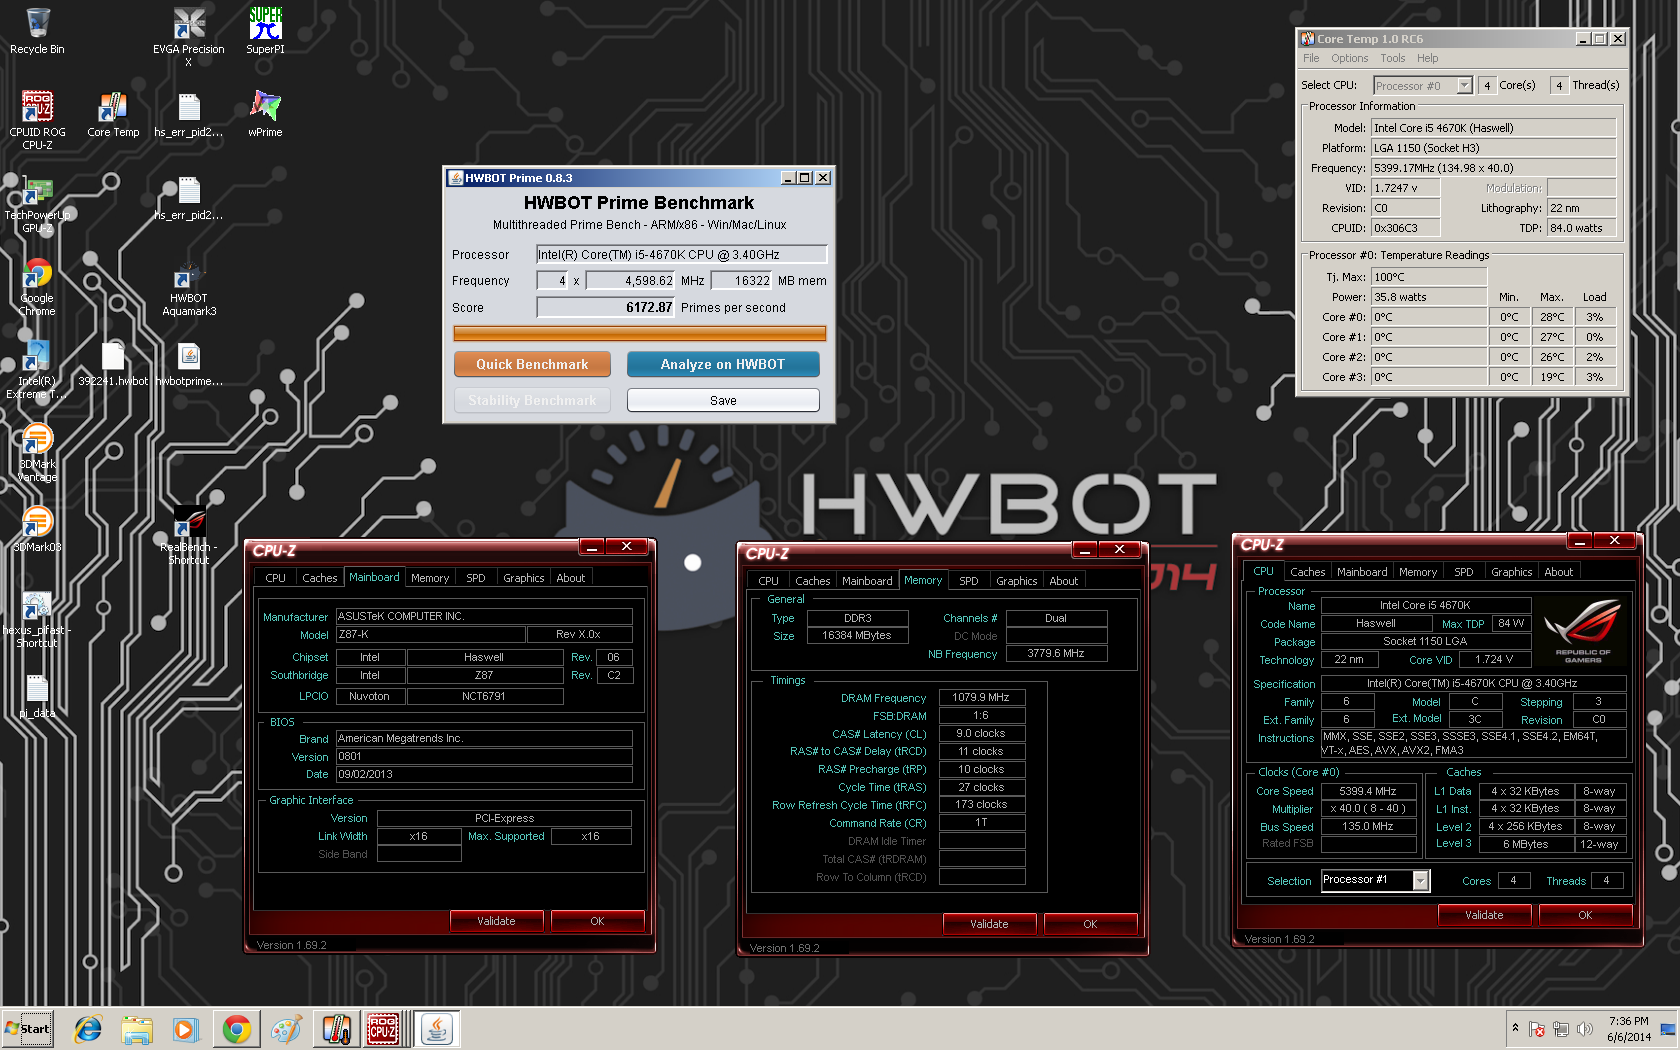1680x1050 pixels.
Task: Show hidden system tray icons arrow
Action: click(x=1515, y=1028)
